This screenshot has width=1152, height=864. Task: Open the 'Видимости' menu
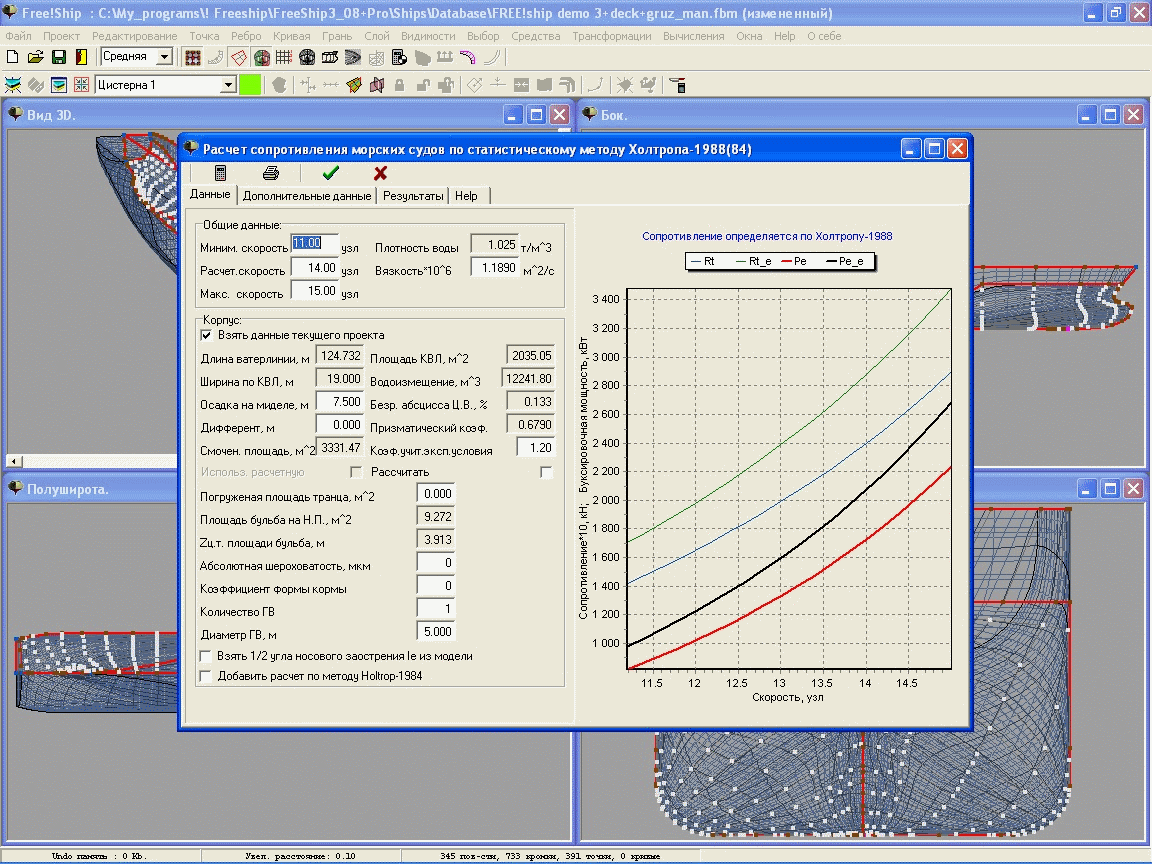[428, 36]
